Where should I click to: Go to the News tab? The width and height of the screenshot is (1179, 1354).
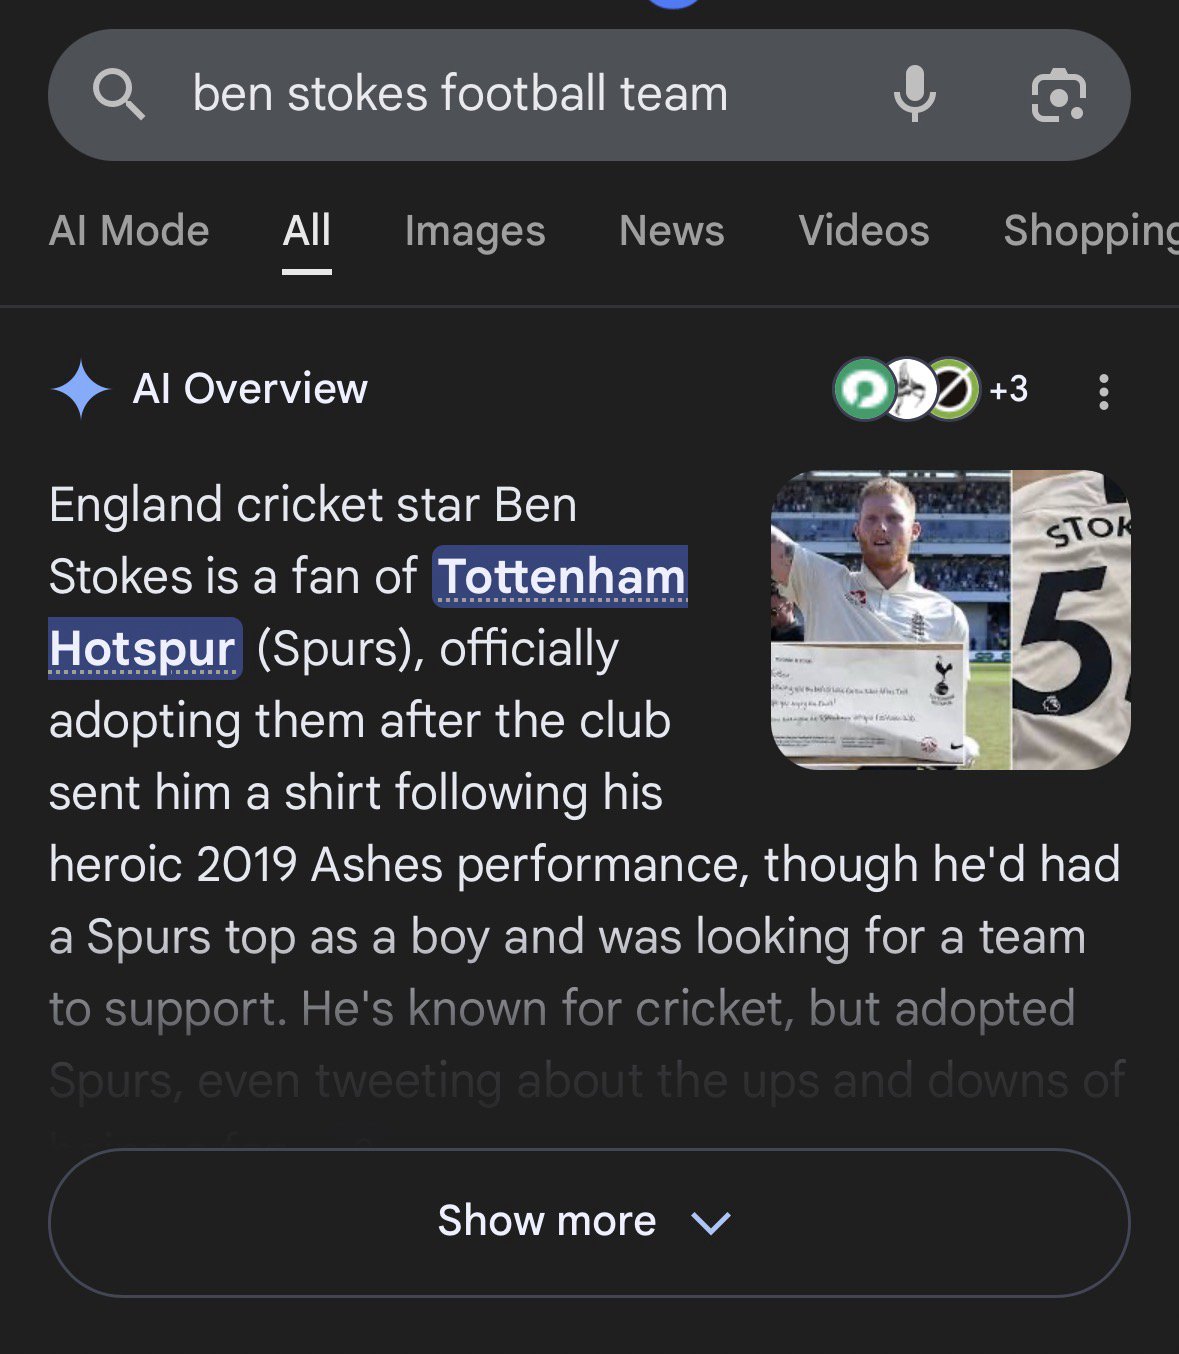coord(671,231)
